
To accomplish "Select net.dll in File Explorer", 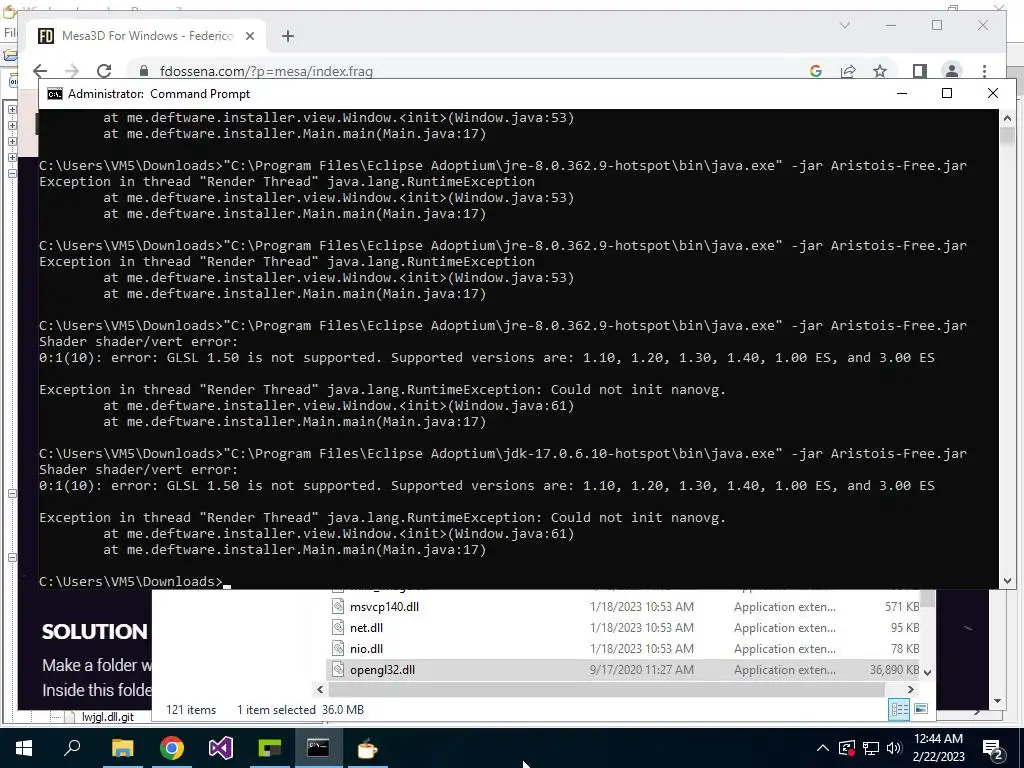I will [366, 628].
